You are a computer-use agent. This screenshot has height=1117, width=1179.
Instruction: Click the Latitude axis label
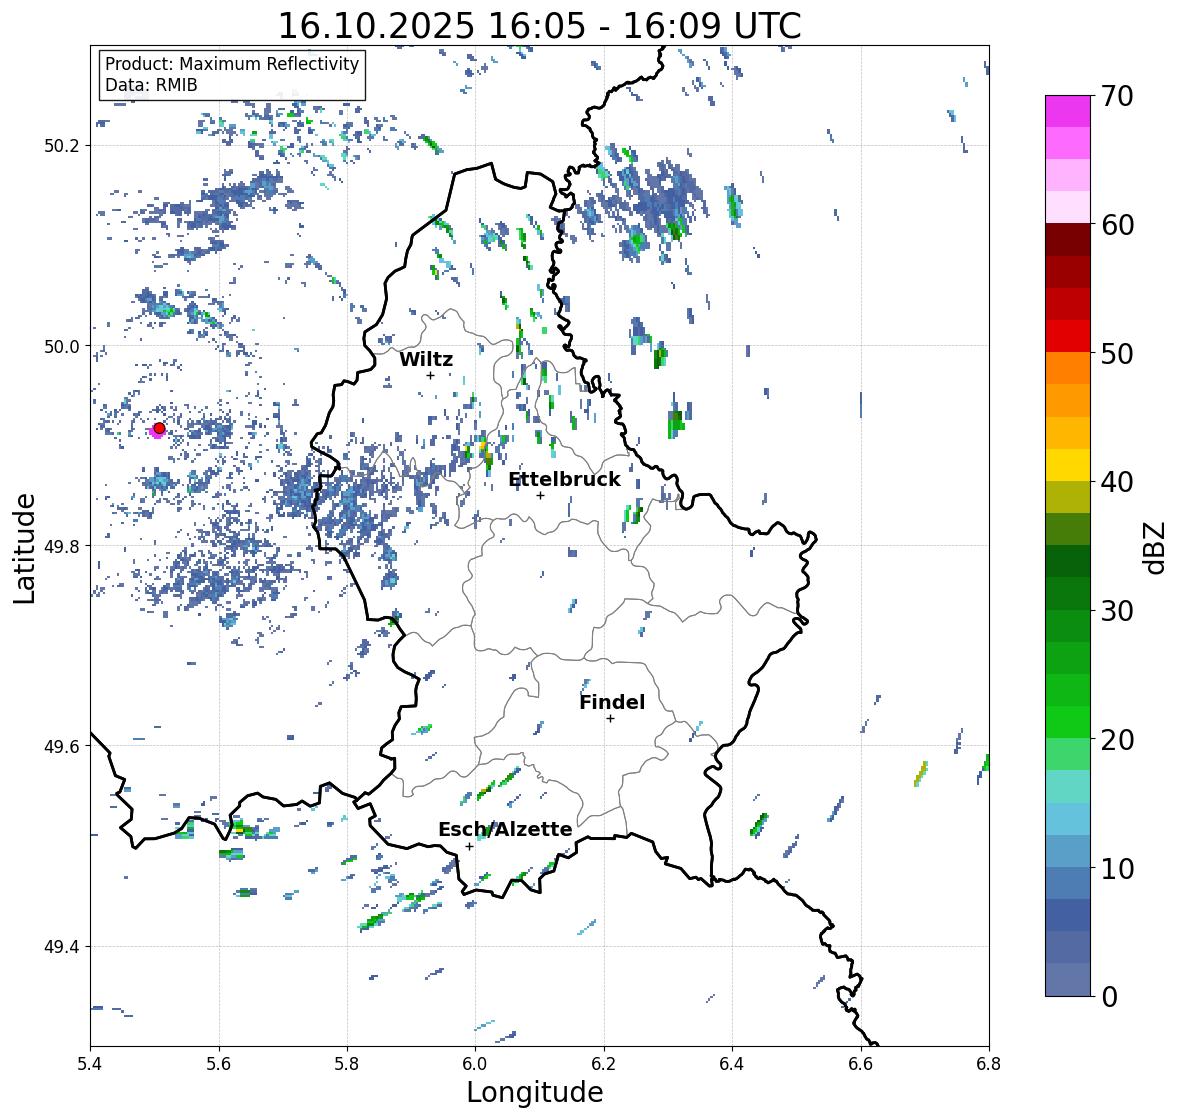(x=24, y=548)
